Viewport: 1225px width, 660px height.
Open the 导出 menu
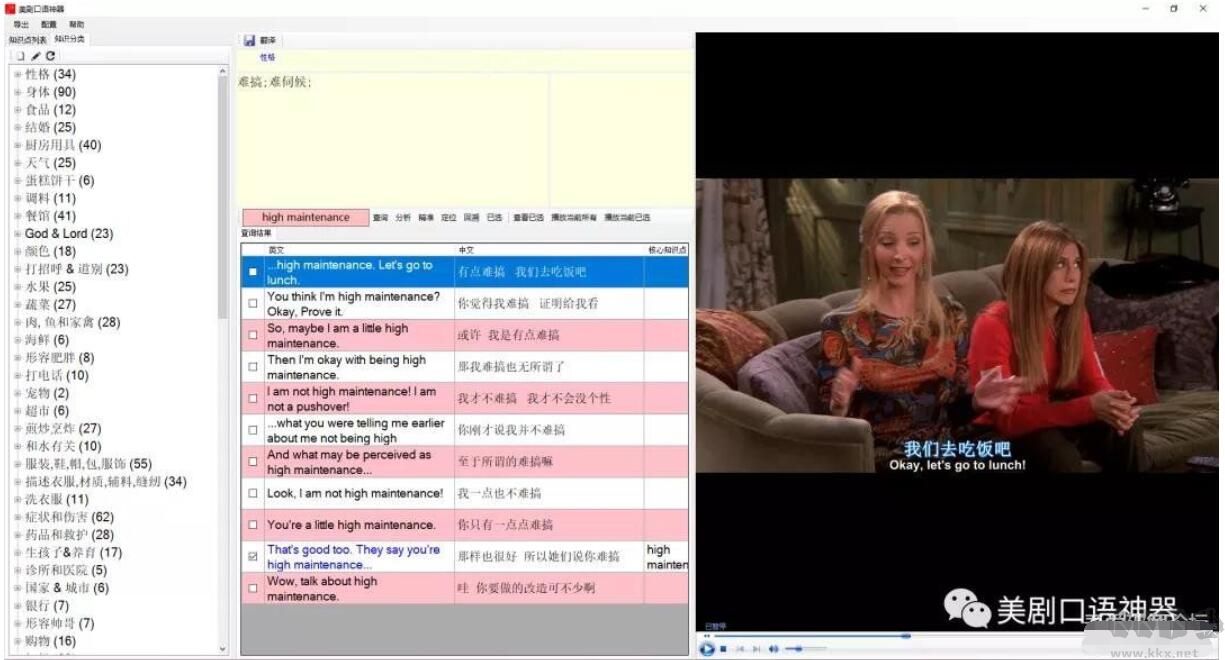tap(21, 24)
